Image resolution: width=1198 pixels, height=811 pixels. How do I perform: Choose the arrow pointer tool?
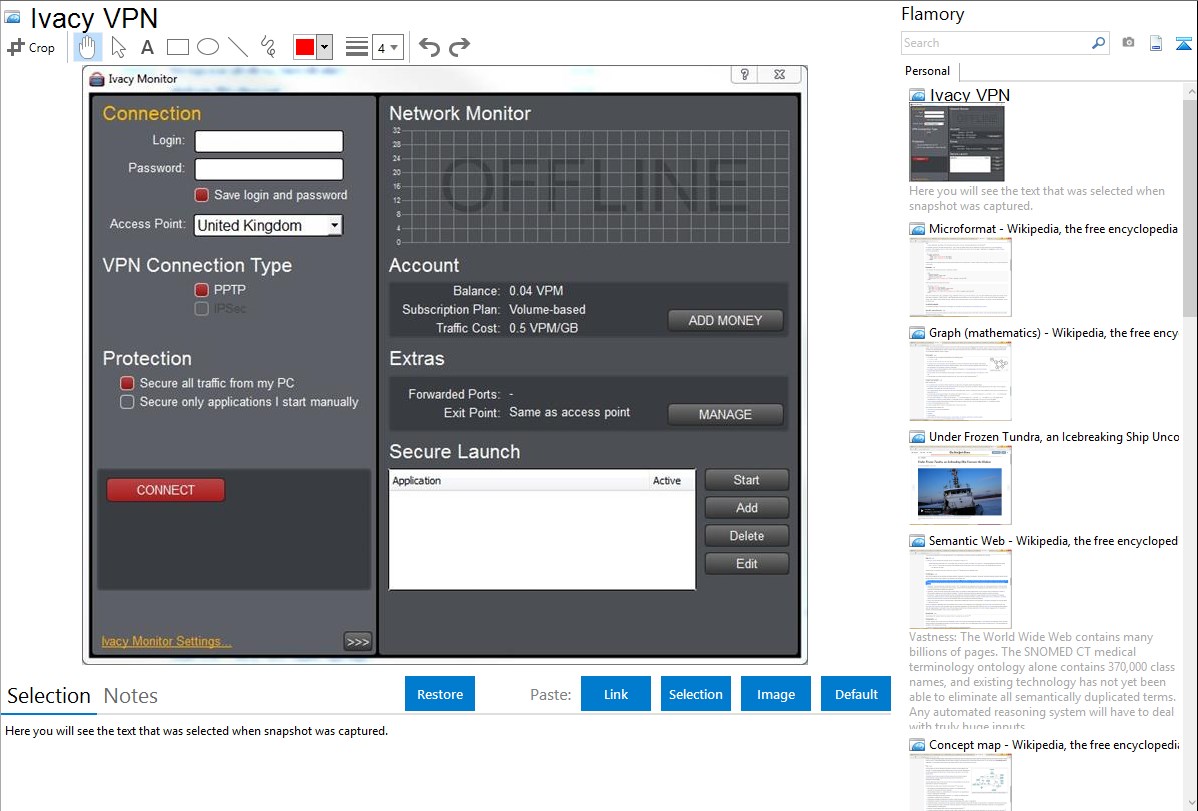[118, 47]
